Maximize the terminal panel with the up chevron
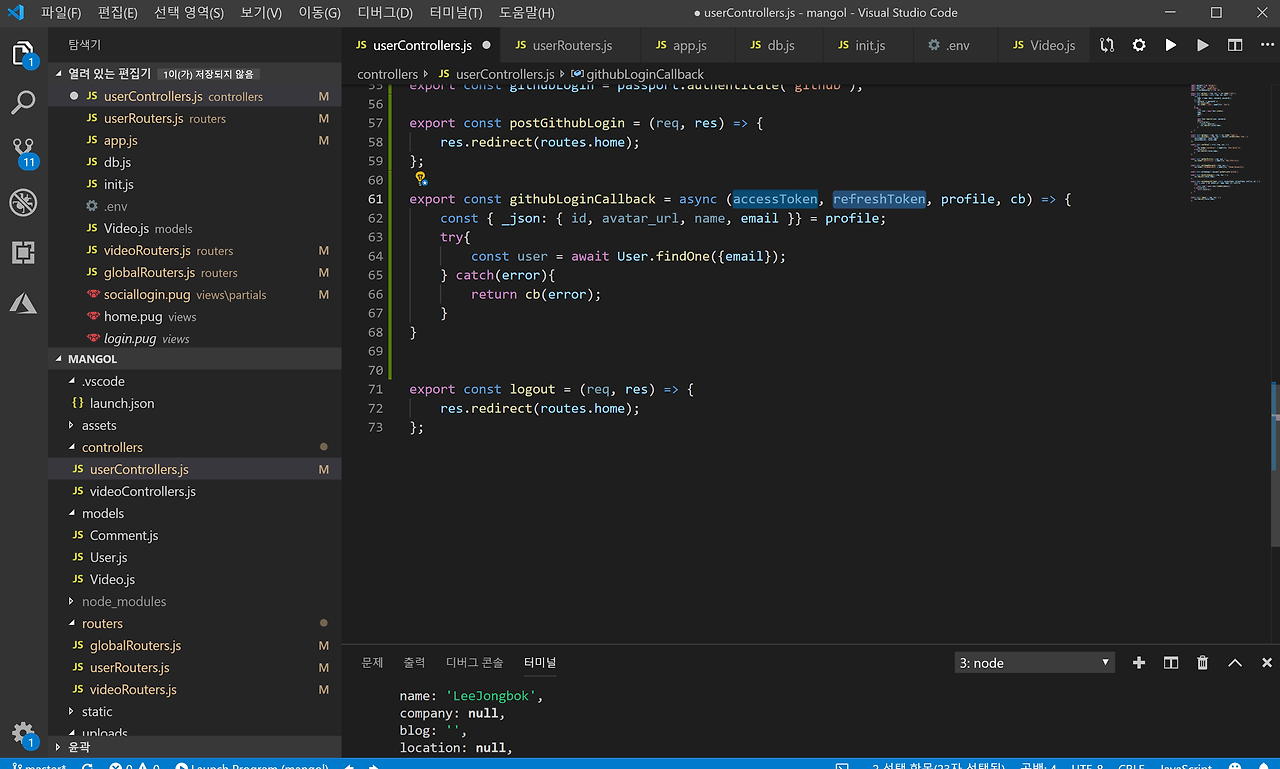 tap(1235, 662)
